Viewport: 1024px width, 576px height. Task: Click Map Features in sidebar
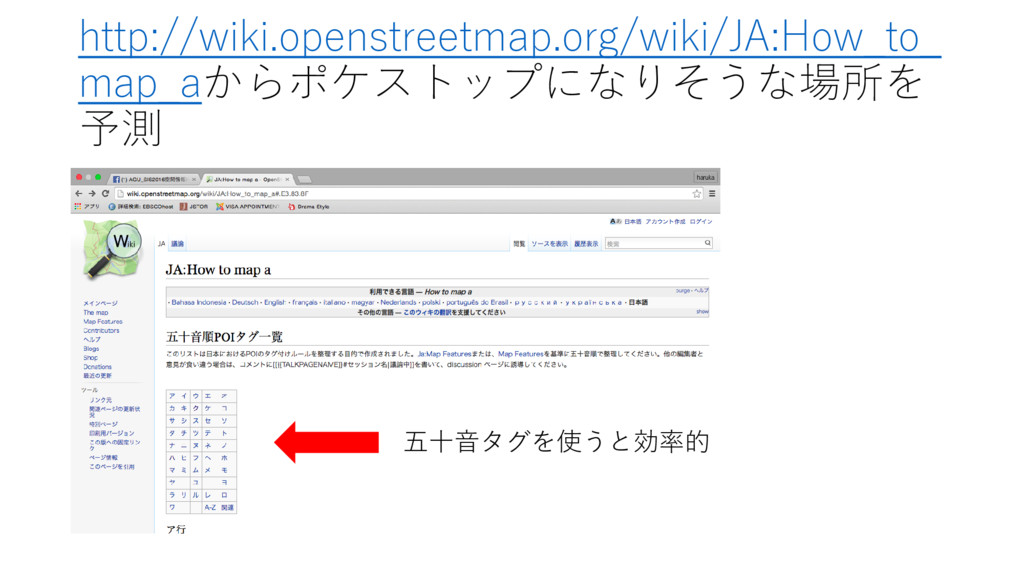103,322
